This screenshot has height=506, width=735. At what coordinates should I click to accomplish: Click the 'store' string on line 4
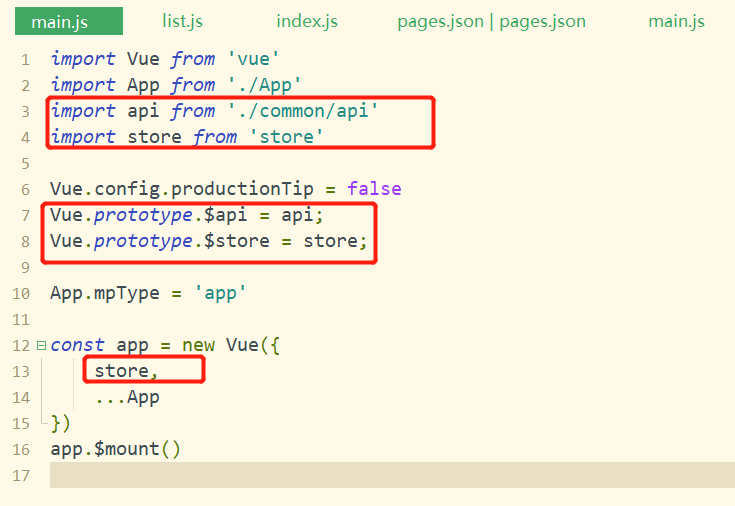[284, 137]
